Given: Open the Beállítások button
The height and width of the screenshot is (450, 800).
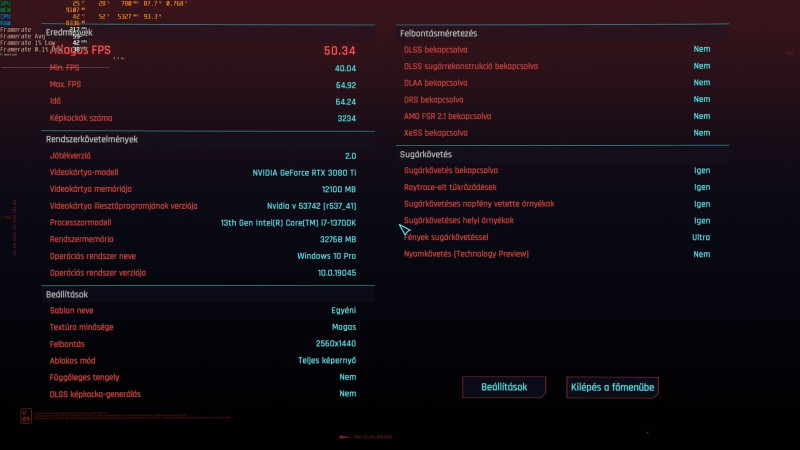Looking at the screenshot, I should 504,387.
